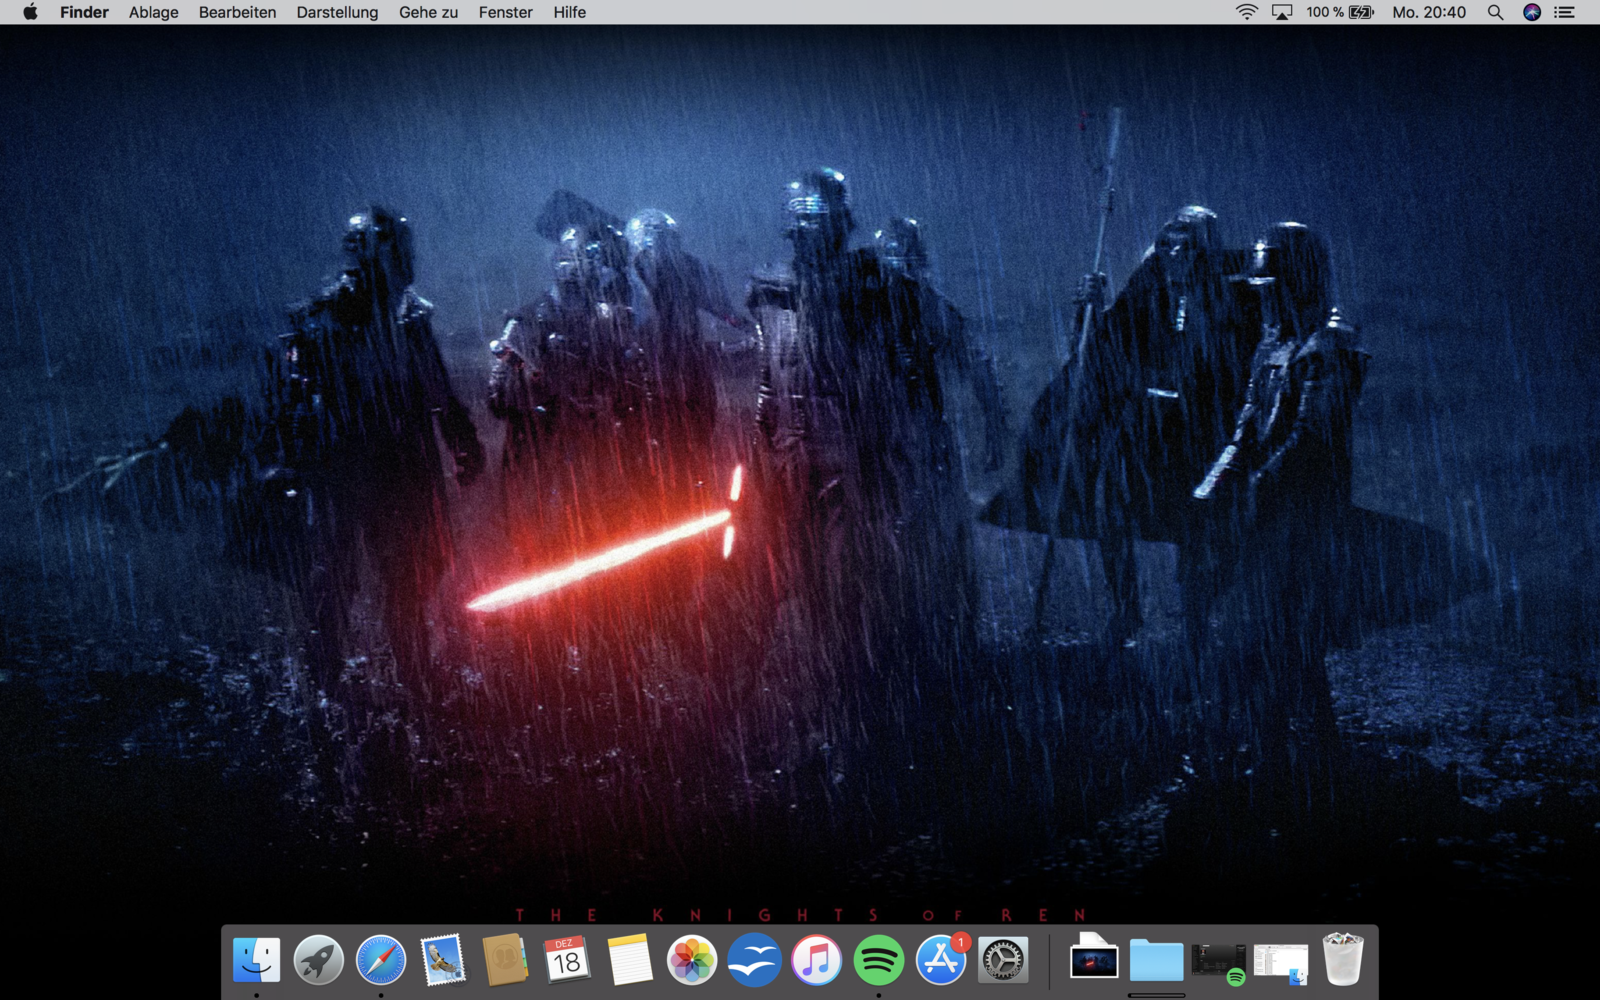Image resolution: width=1600 pixels, height=1000 pixels.
Task: Restore the minimized Finder window in Dock
Action: coord(1281,964)
